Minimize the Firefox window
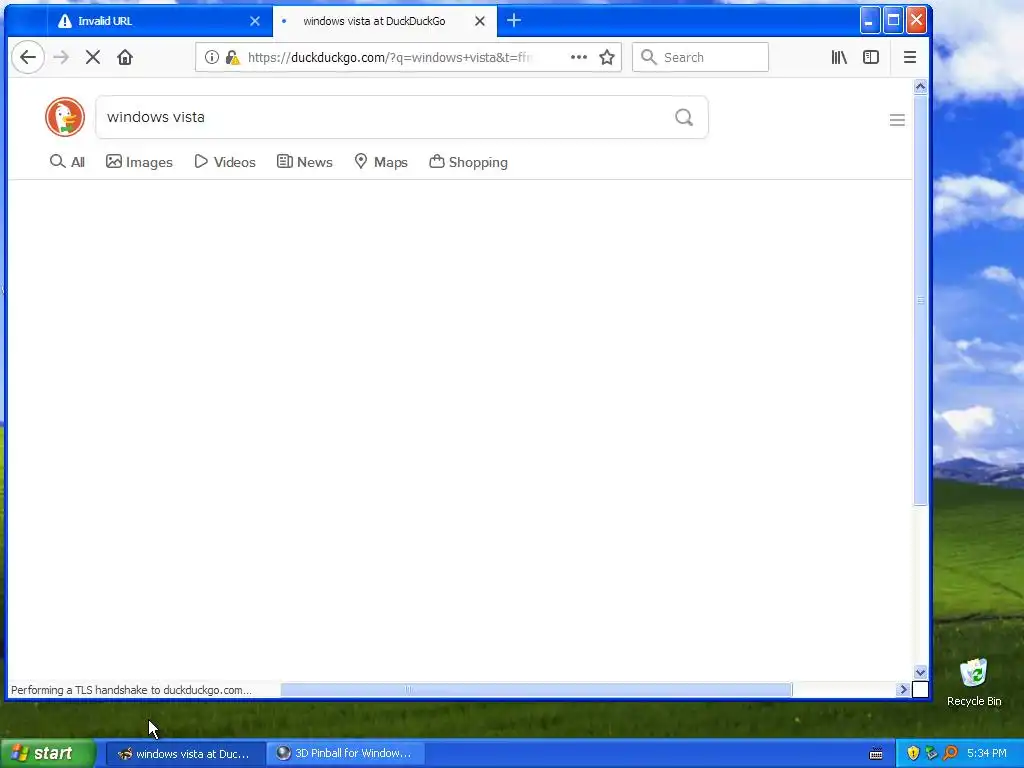The width and height of the screenshot is (1024, 768). [x=869, y=21]
